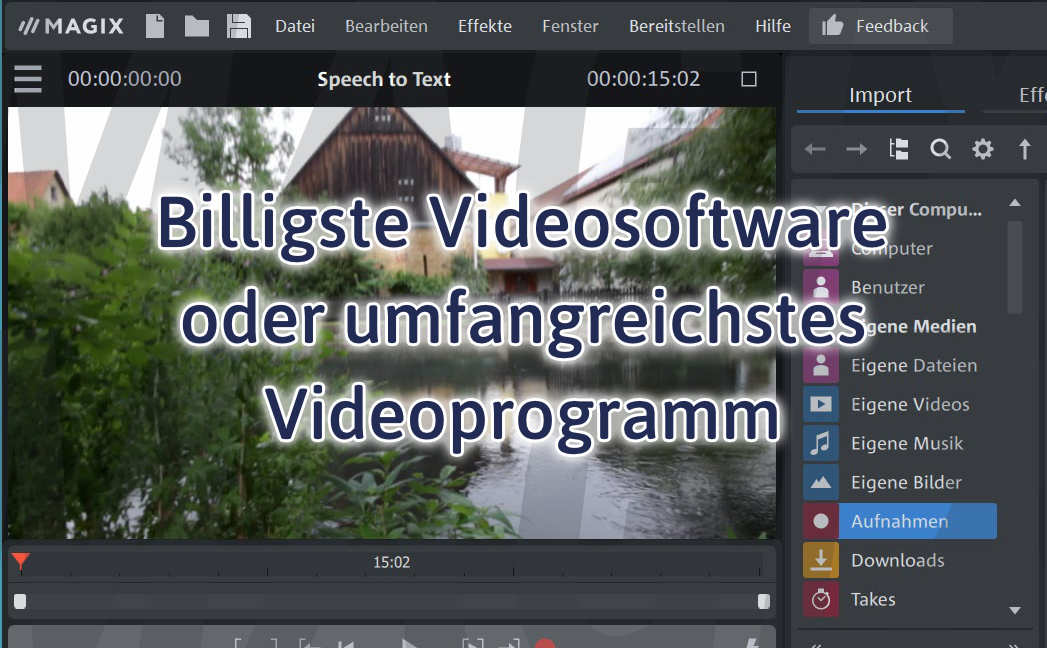Open the sidebar scroll-down chevron below Takes
The width and height of the screenshot is (1047, 648).
(1014, 610)
